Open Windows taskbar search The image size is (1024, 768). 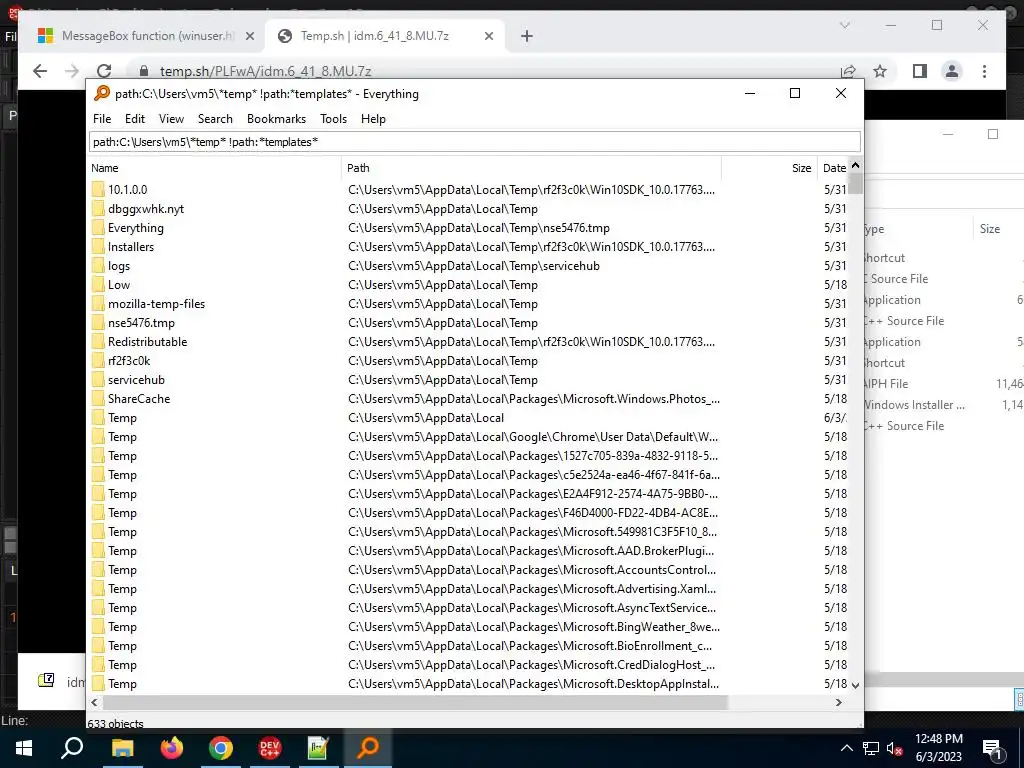click(72, 748)
